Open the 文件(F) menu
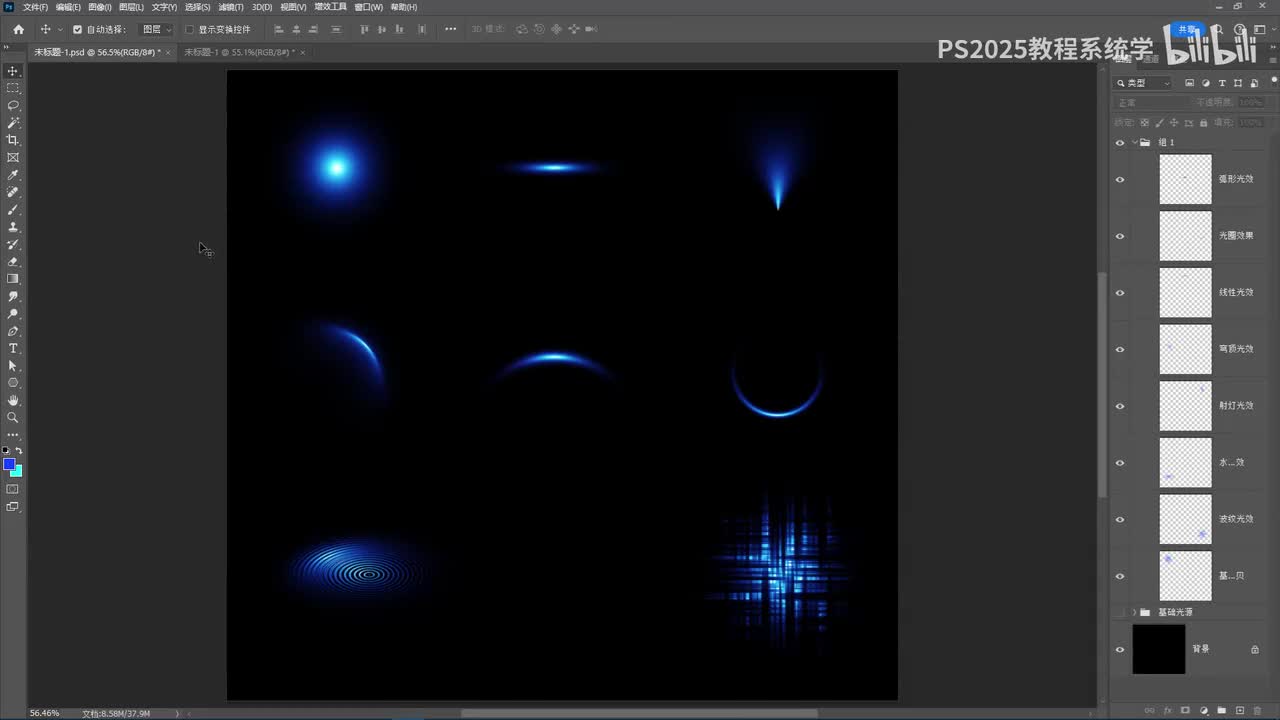The image size is (1280, 720). click(35, 7)
